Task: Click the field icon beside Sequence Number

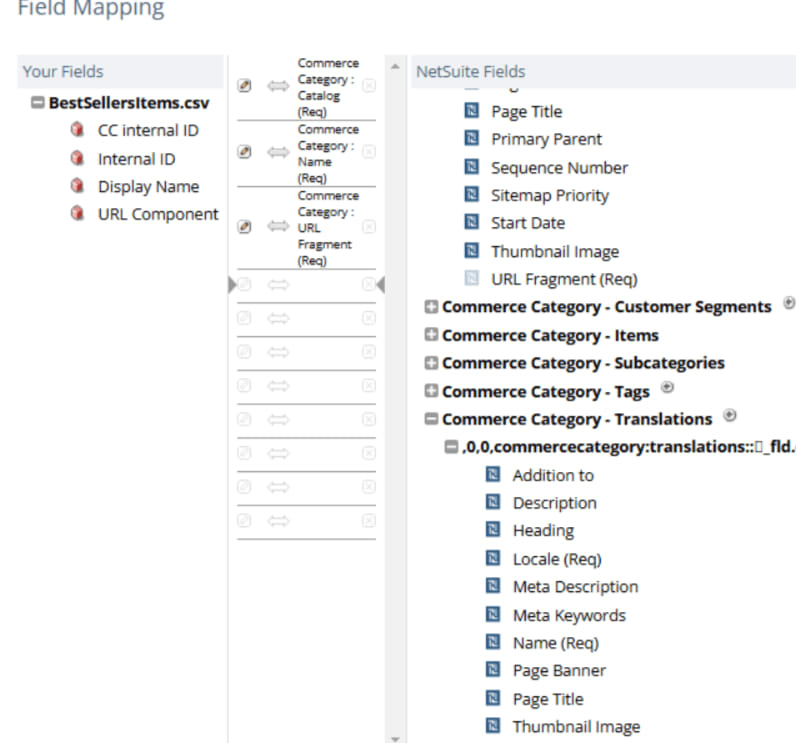Action: [472, 166]
